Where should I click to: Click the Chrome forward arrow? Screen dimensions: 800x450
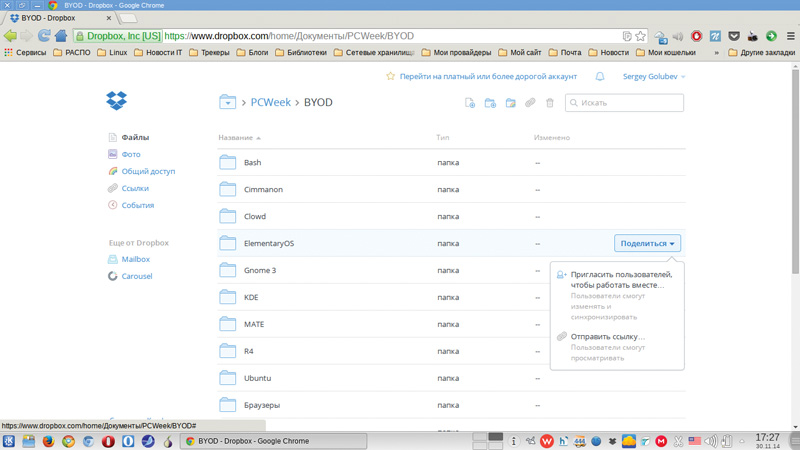27,36
